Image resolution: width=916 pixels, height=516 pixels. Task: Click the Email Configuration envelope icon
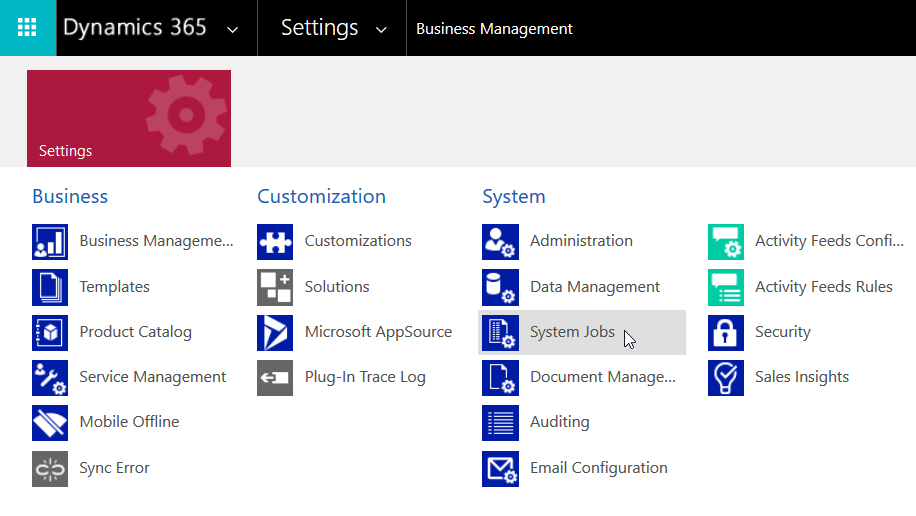pos(500,468)
